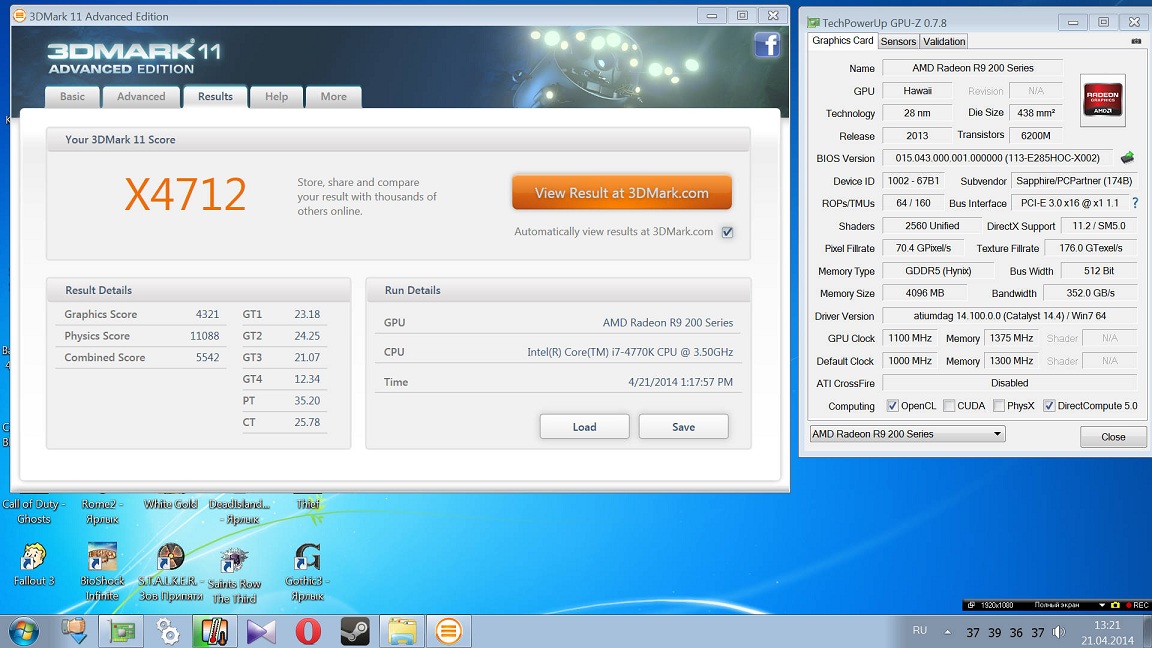
Task: Click the Radeon Graphics logo in GPU-Z
Action: pyautogui.click(x=1103, y=100)
